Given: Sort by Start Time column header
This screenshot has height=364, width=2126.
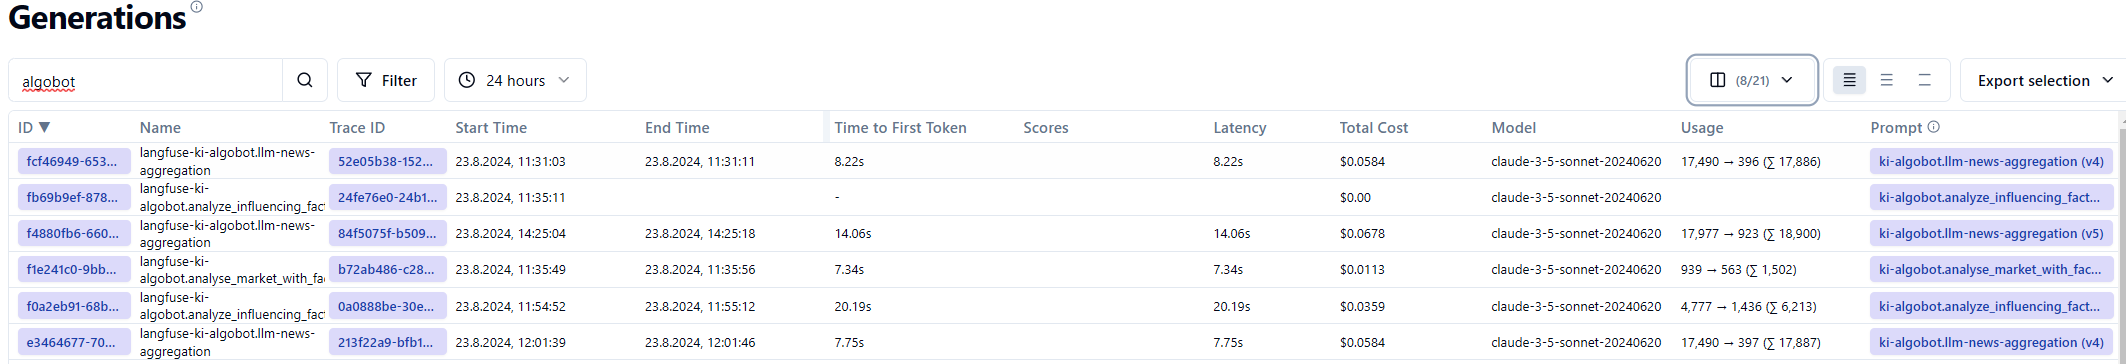Looking at the screenshot, I should click(491, 127).
